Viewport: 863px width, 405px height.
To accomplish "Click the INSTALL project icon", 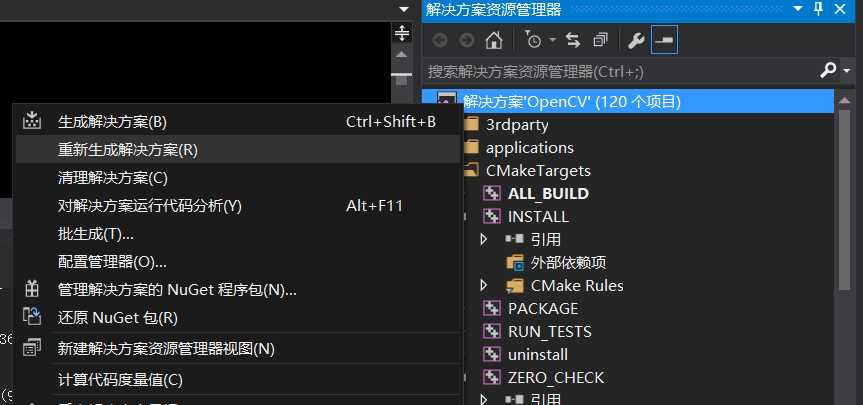I will (x=491, y=217).
